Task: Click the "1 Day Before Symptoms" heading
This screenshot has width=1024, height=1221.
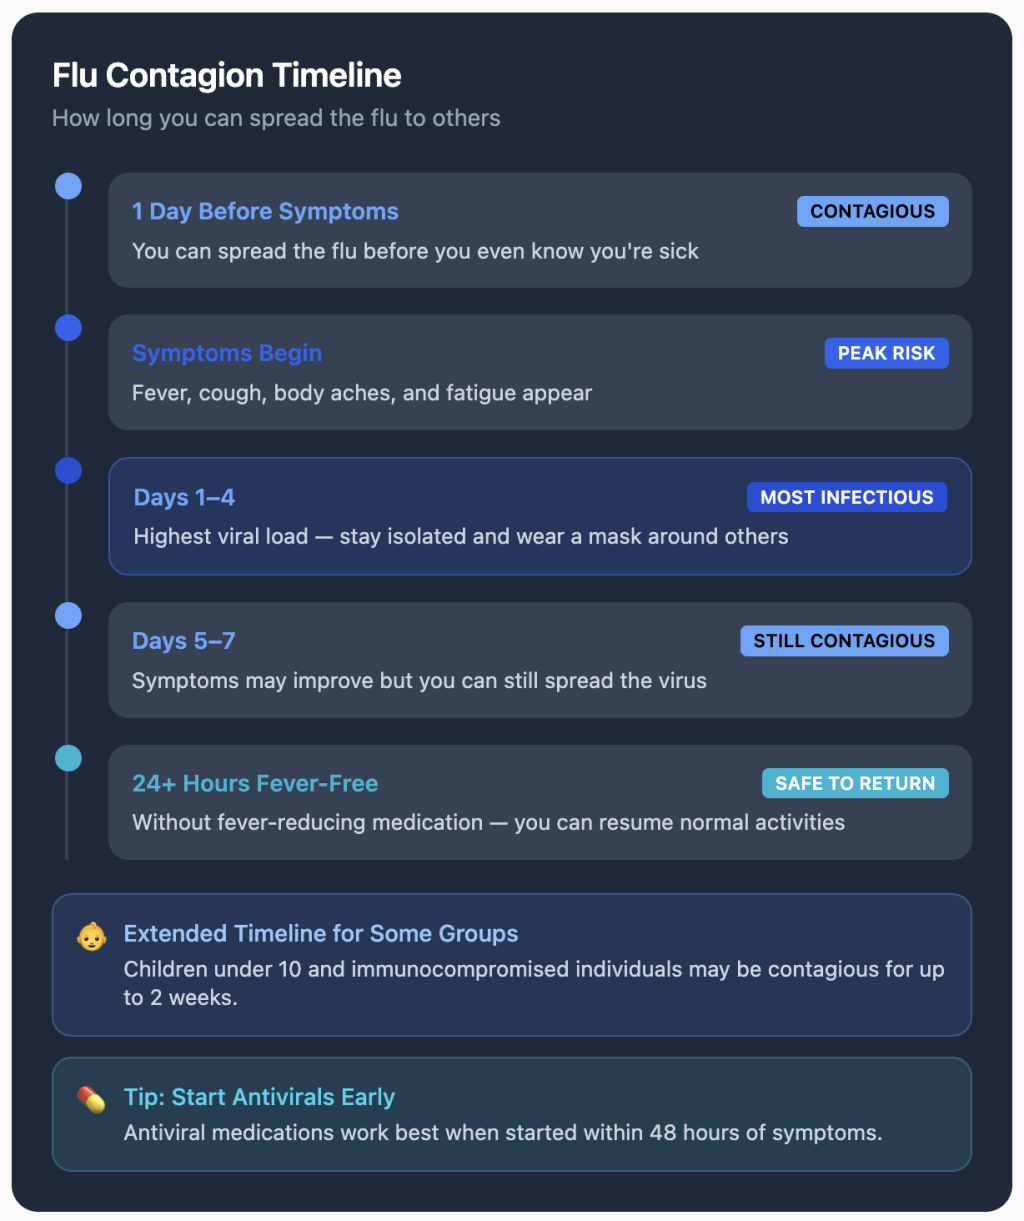Action: pos(265,211)
